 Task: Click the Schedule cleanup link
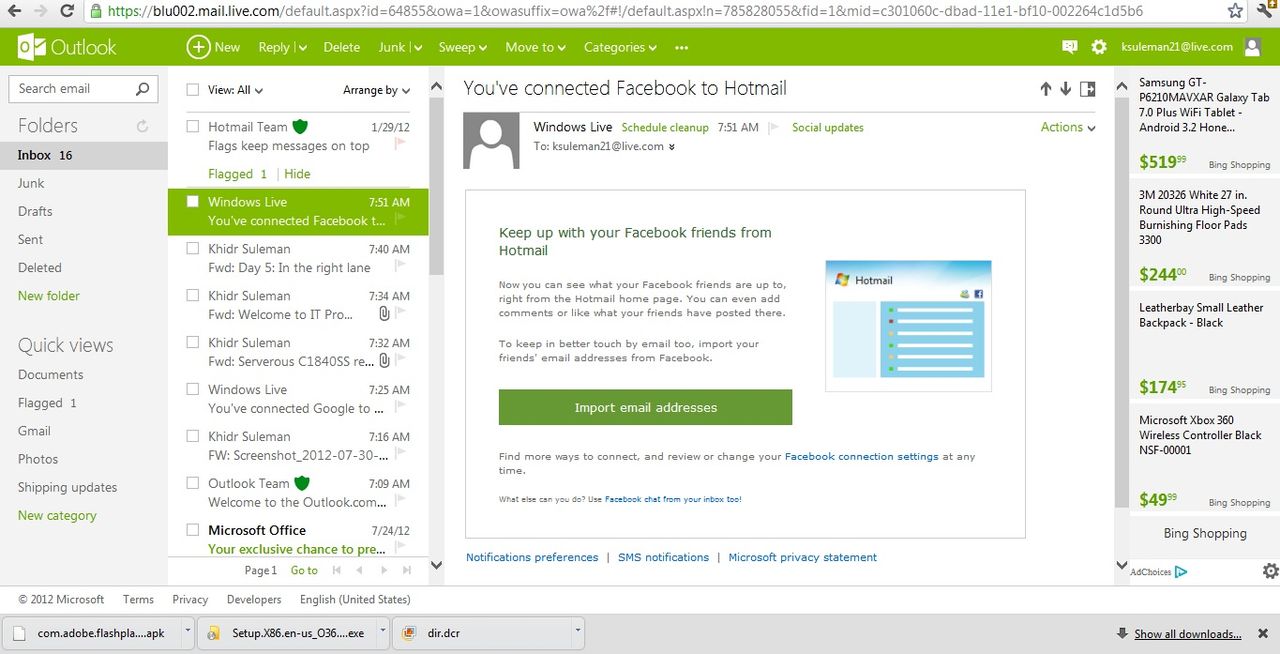(x=665, y=128)
